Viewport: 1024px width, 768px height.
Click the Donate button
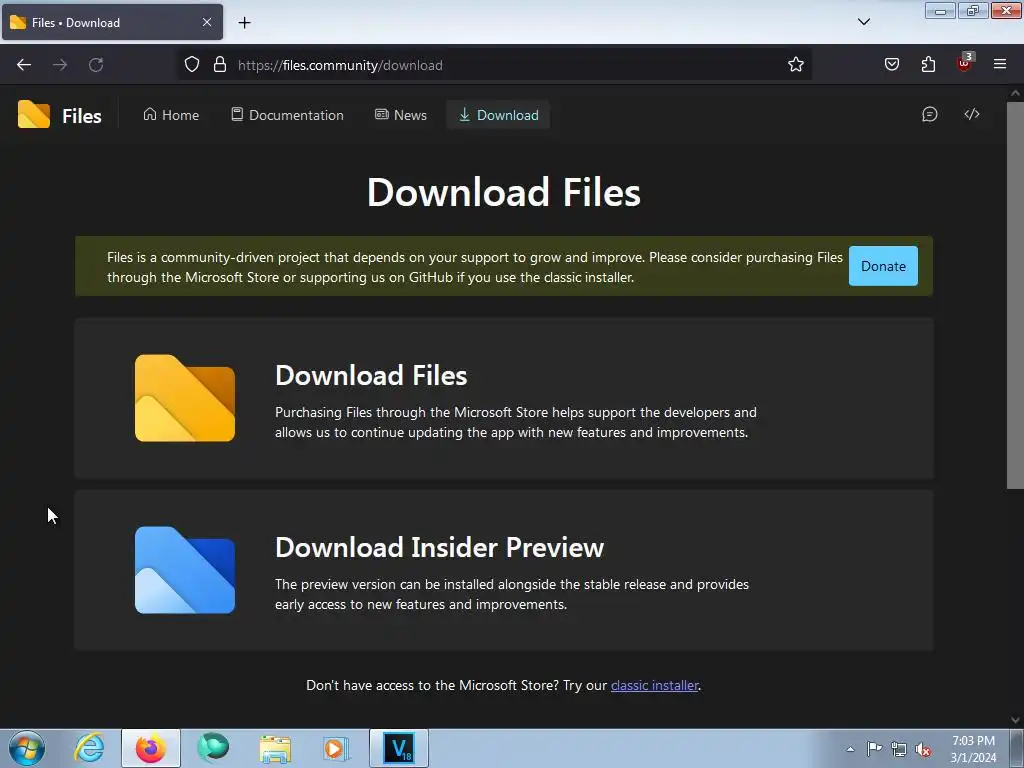[883, 266]
